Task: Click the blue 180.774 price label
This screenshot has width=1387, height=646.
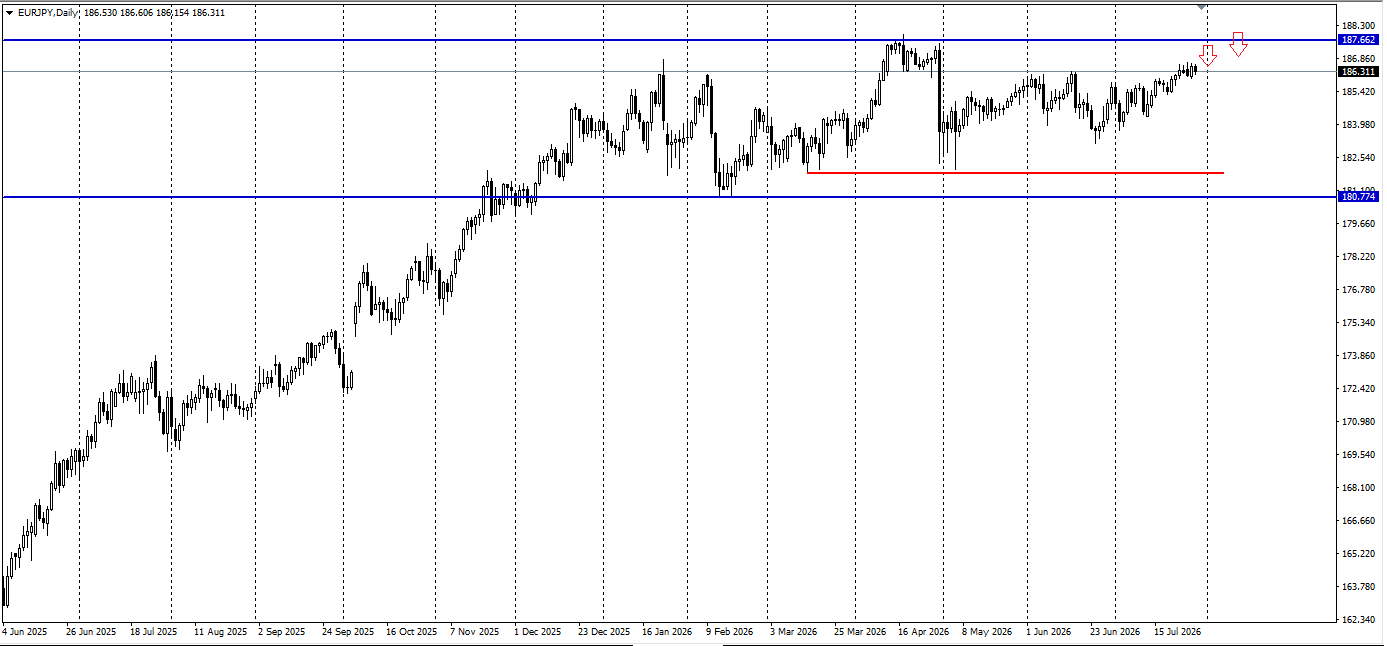Action: coord(1358,197)
